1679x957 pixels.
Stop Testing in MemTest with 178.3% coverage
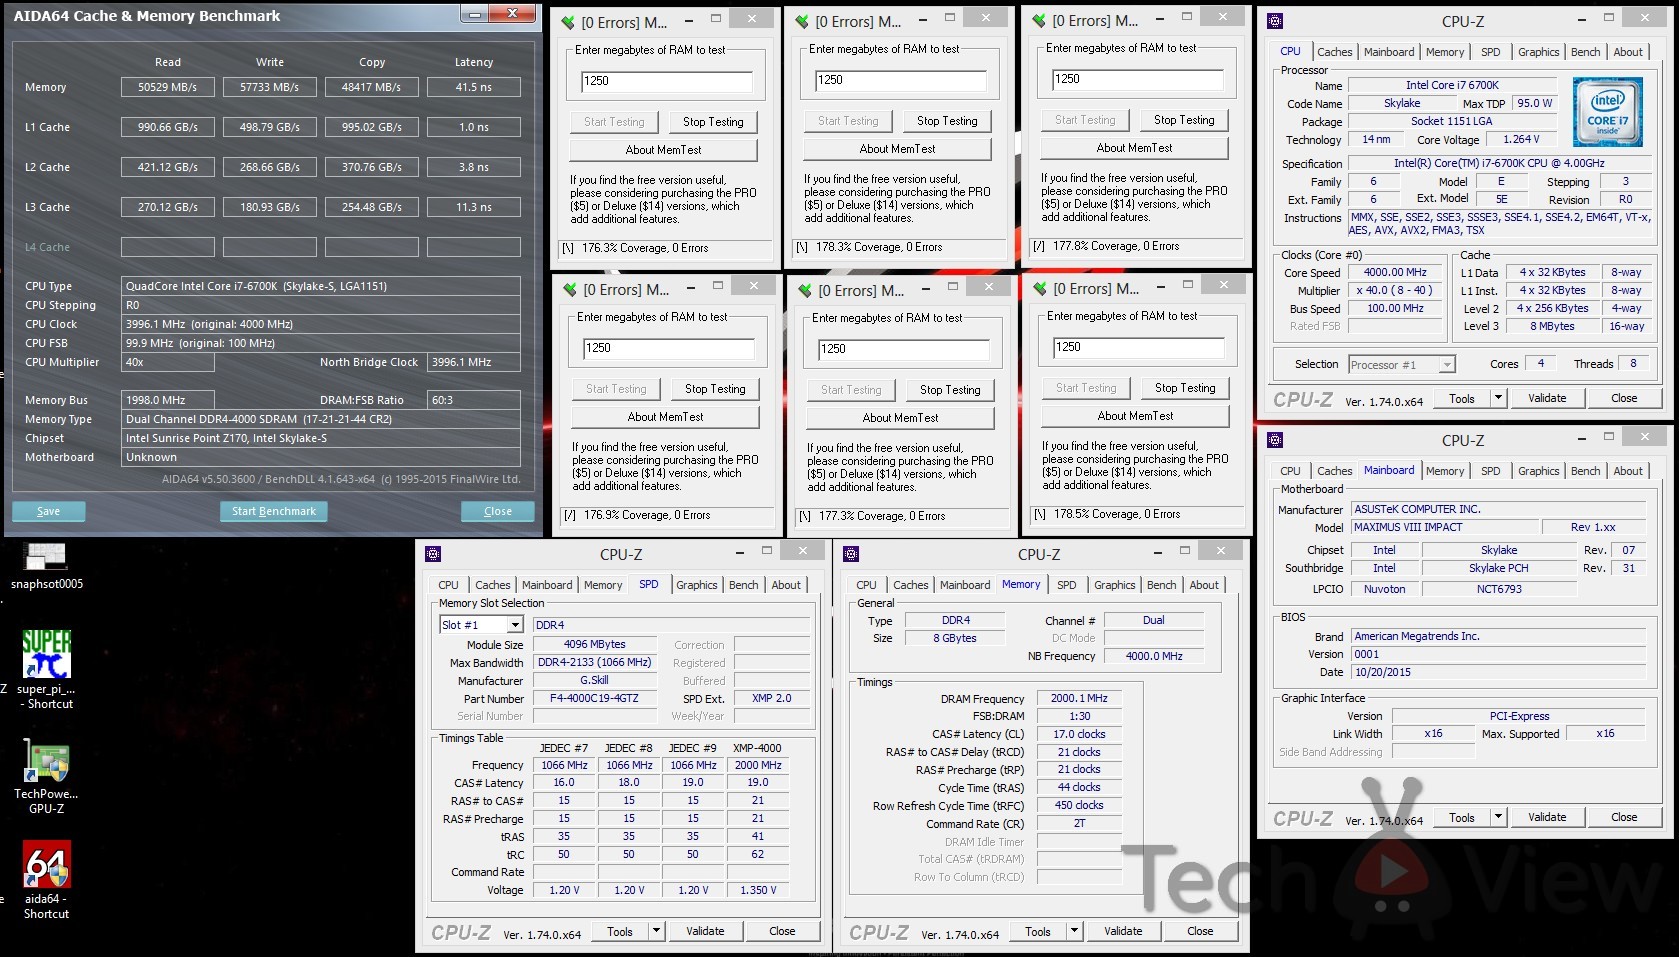[947, 121]
